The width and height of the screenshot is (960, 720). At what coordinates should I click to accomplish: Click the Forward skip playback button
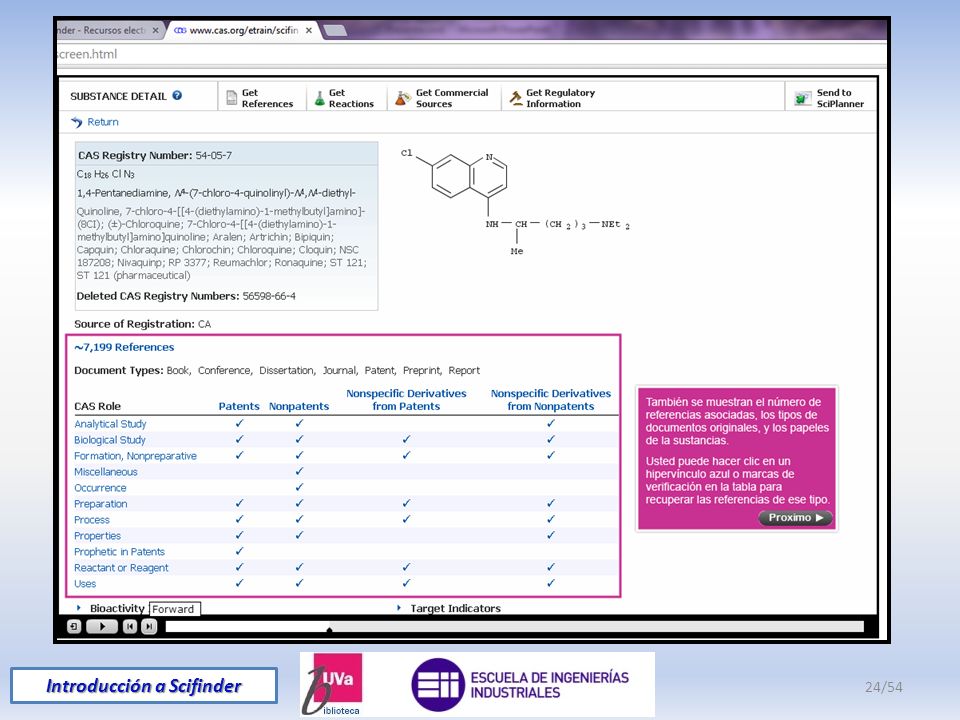[149, 626]
